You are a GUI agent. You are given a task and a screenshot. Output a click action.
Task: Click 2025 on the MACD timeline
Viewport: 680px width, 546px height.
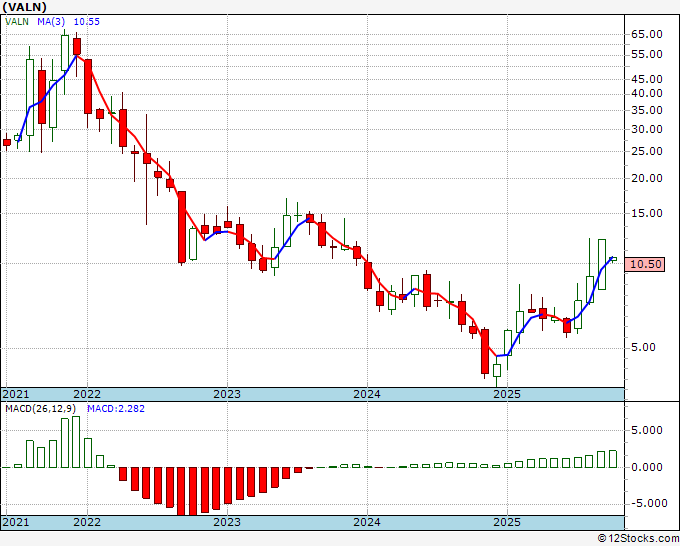click(x=507, y=522)
